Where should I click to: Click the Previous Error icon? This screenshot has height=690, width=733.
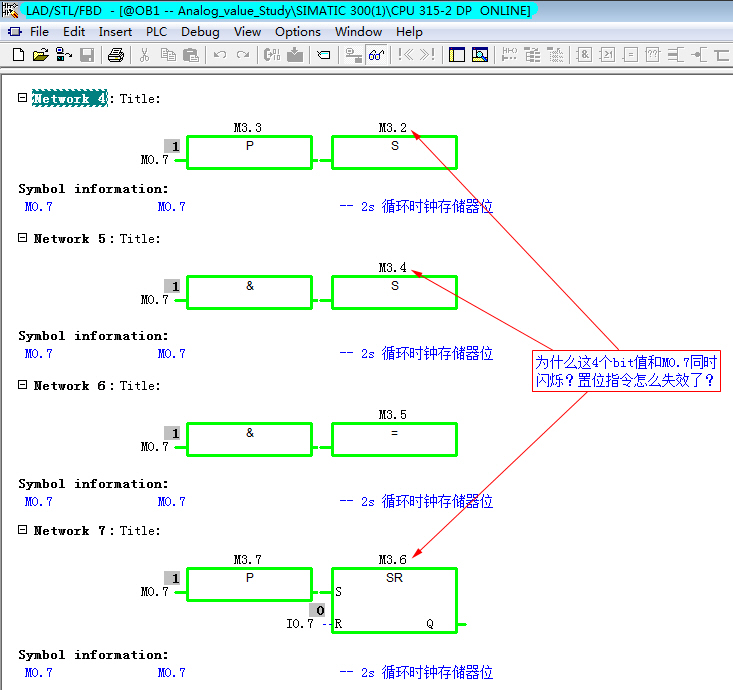coord(406,55)
